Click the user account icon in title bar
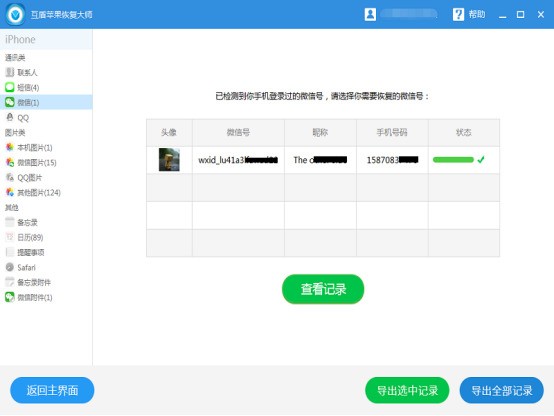 [x=370, y=14]
